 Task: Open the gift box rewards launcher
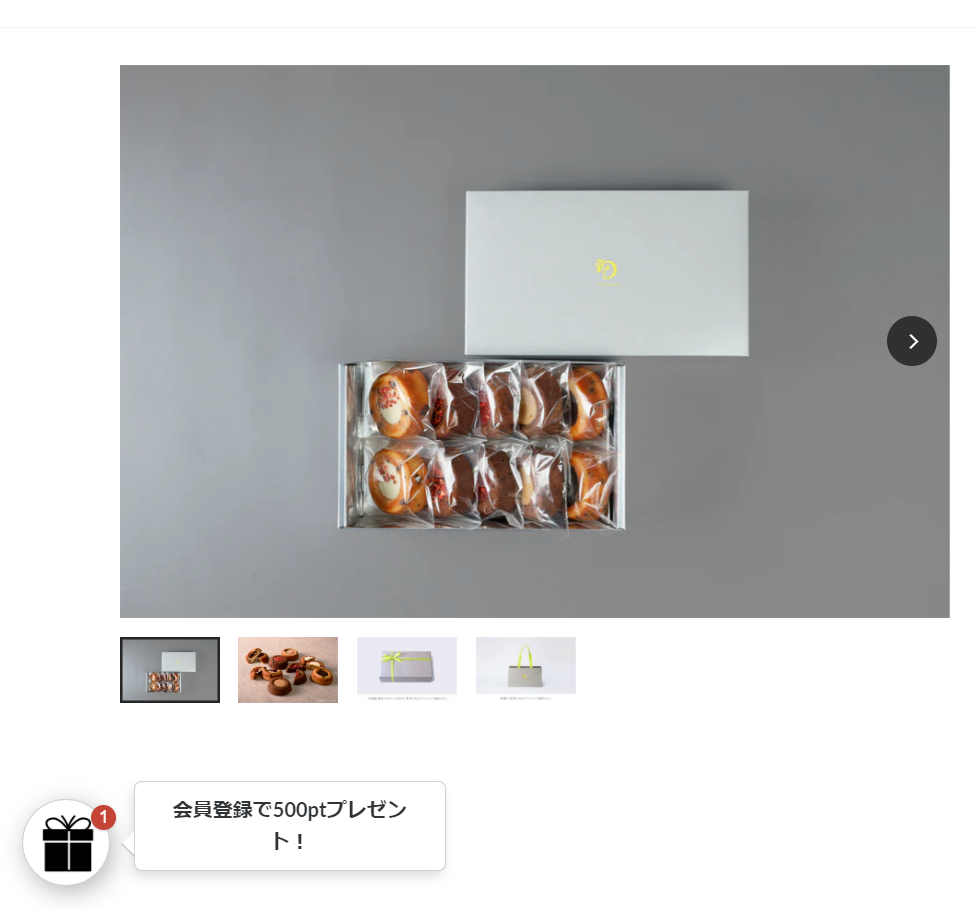click(x=66, y=842)
